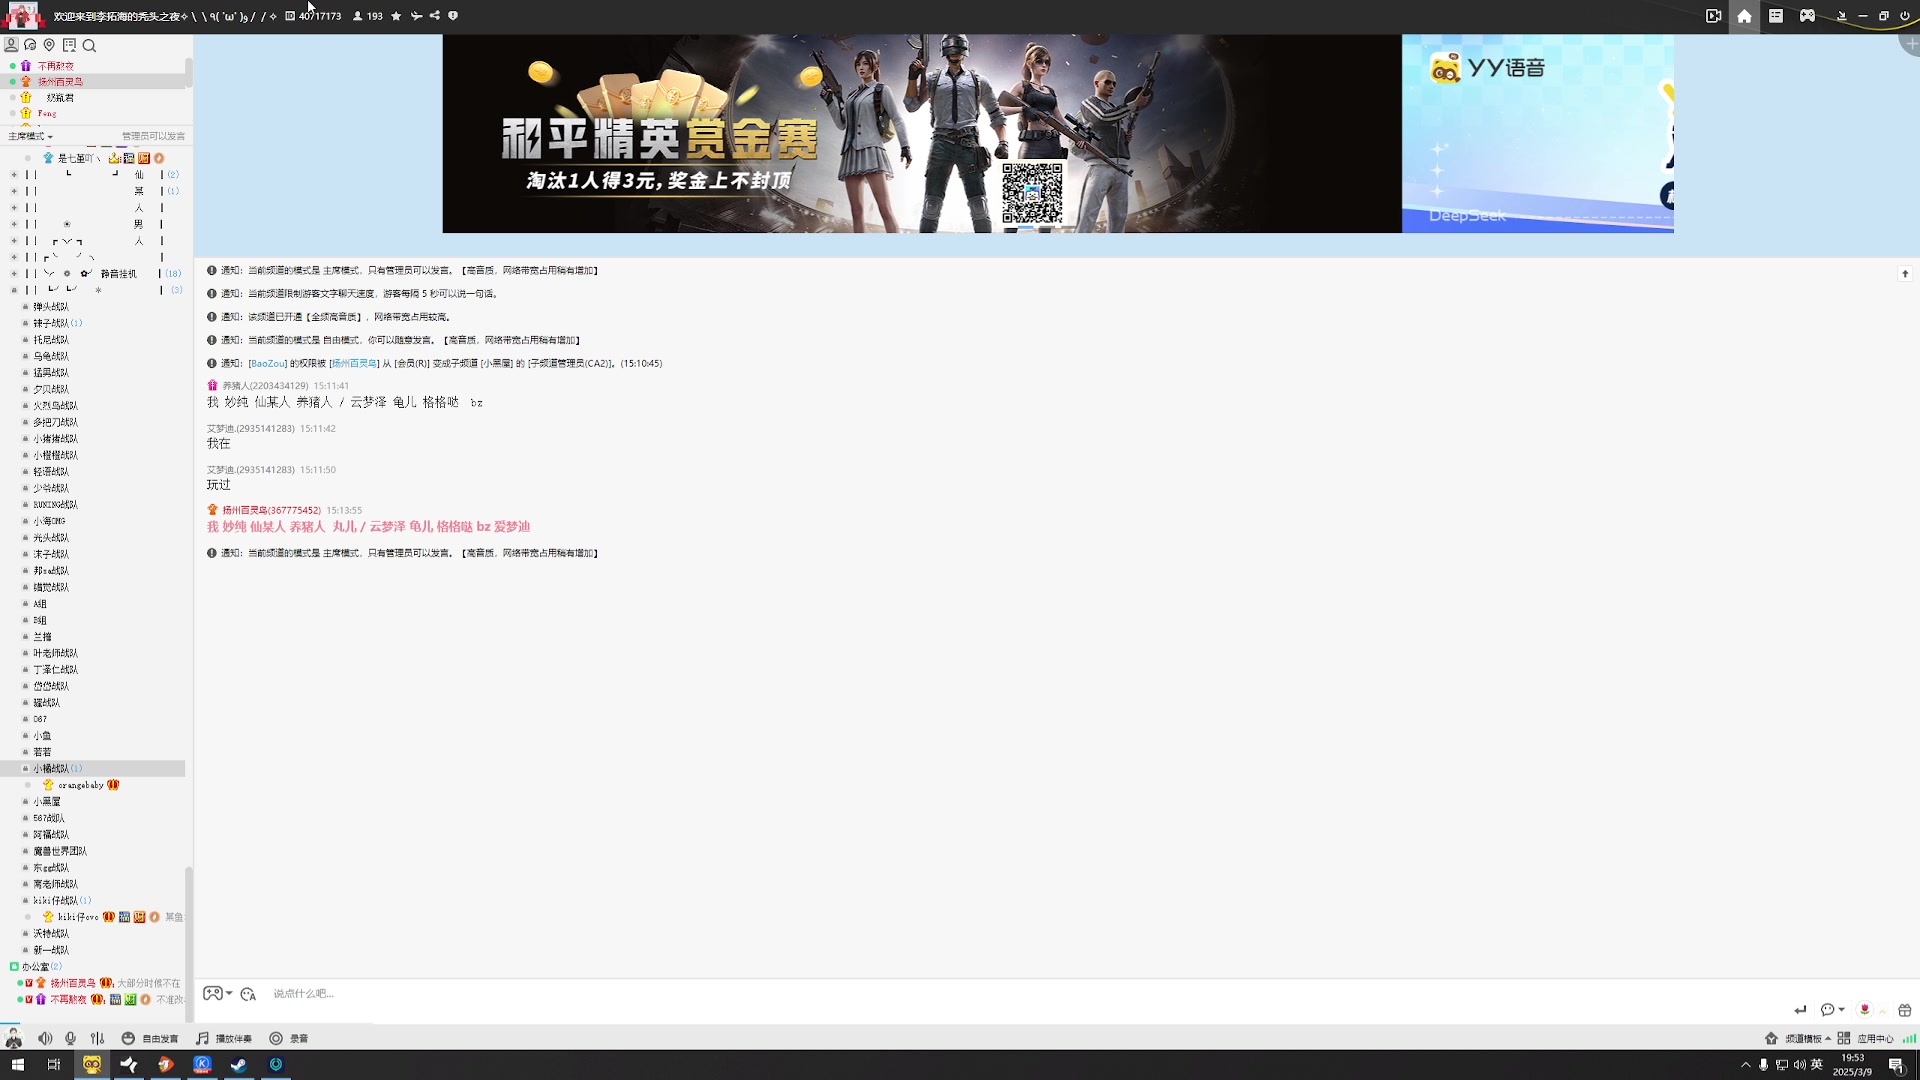Toggle the 自由发言 free speech button

pos(150,1038)
